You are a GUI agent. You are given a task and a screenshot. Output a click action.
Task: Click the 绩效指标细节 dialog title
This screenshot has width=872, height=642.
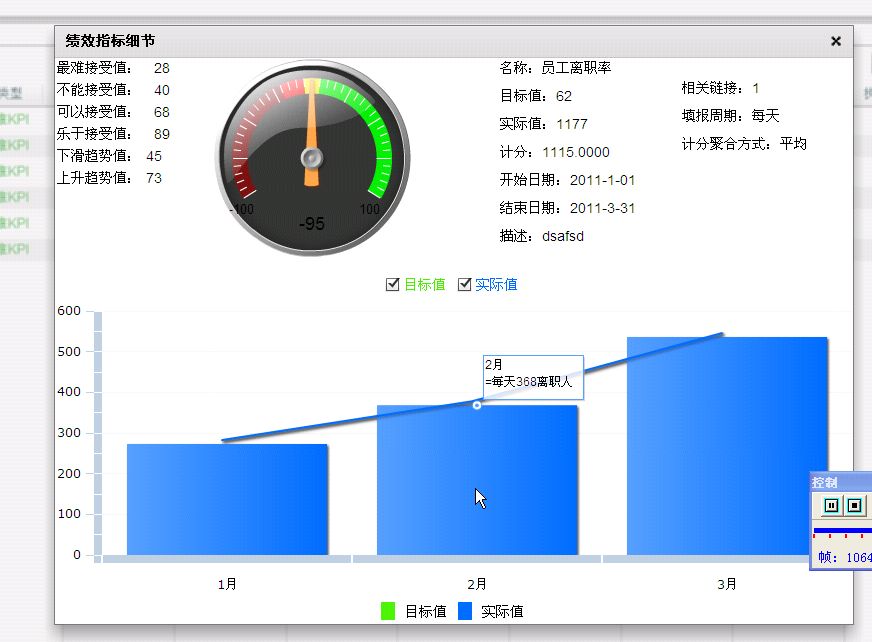pos(110,41)
